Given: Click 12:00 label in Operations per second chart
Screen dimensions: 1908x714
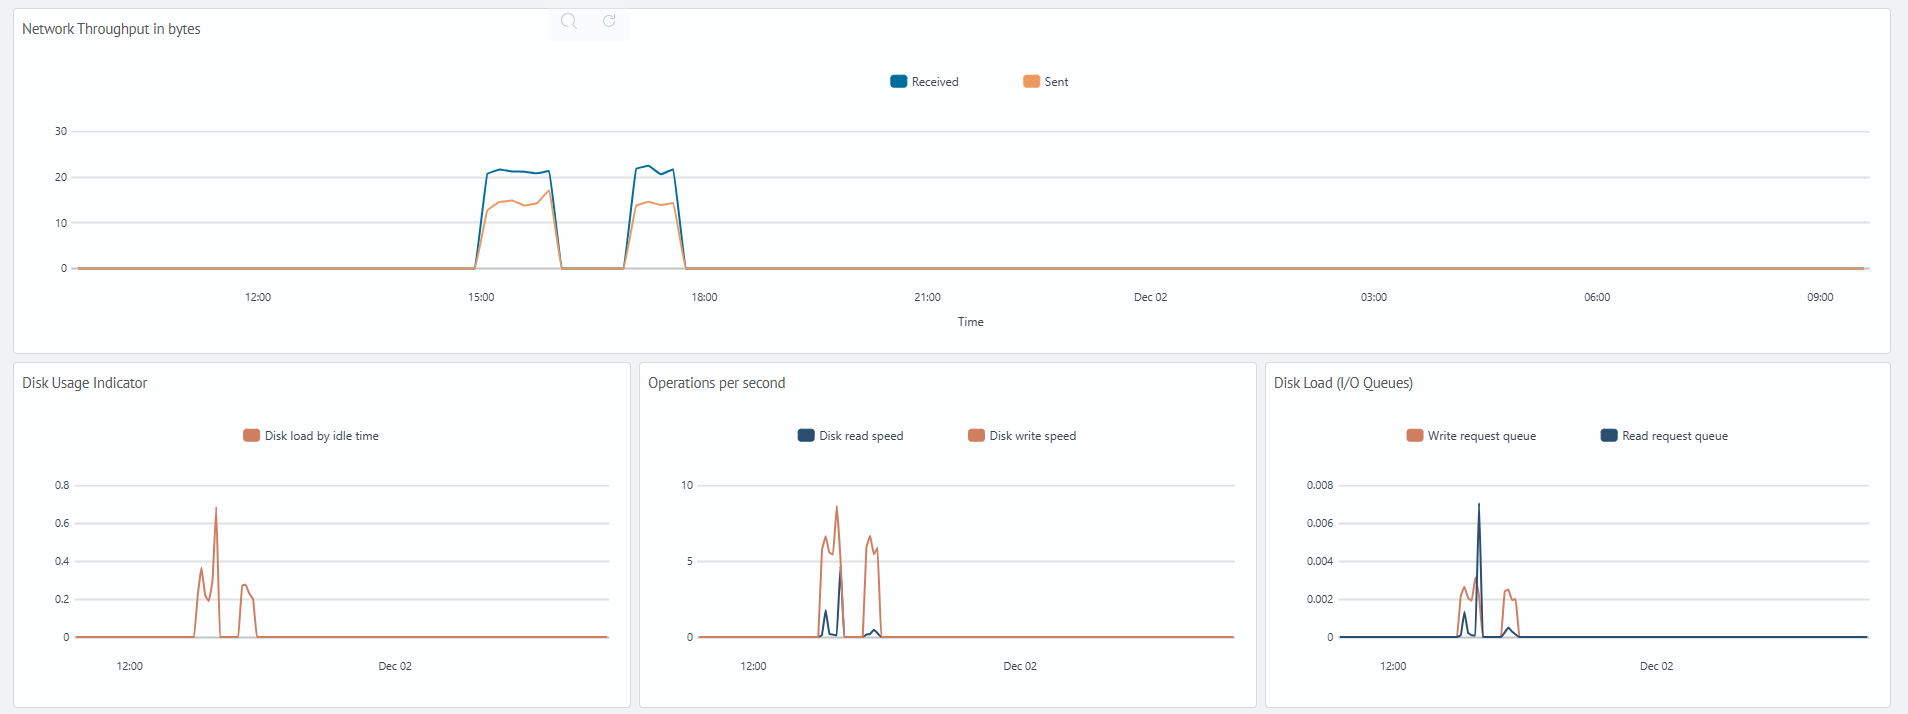Looking at the screenshot, I should click(753, 666).
